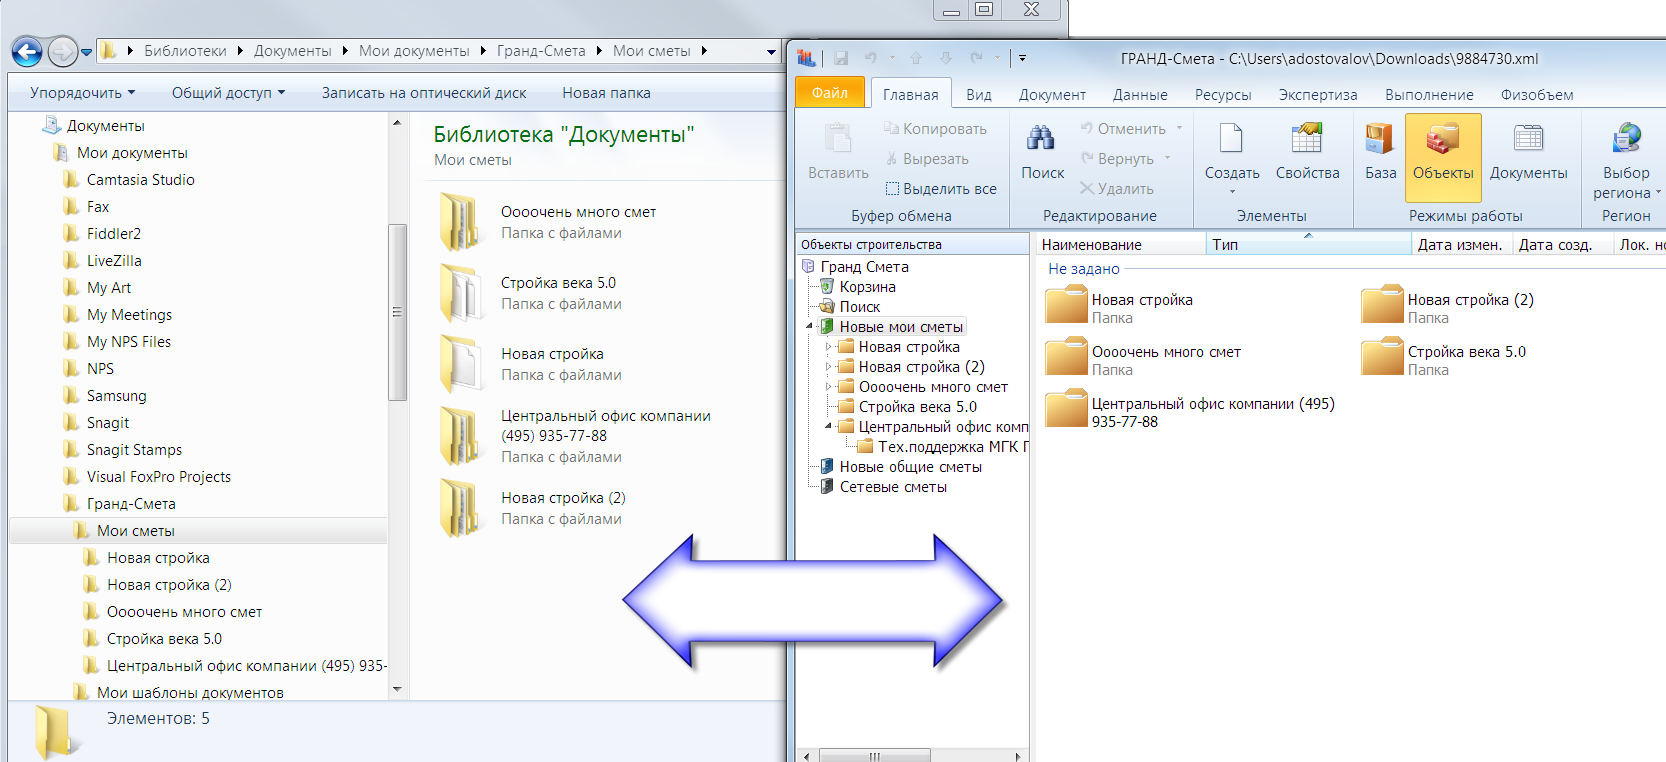Open the Вернуть history dropdown arrow

pos(1167,158)
